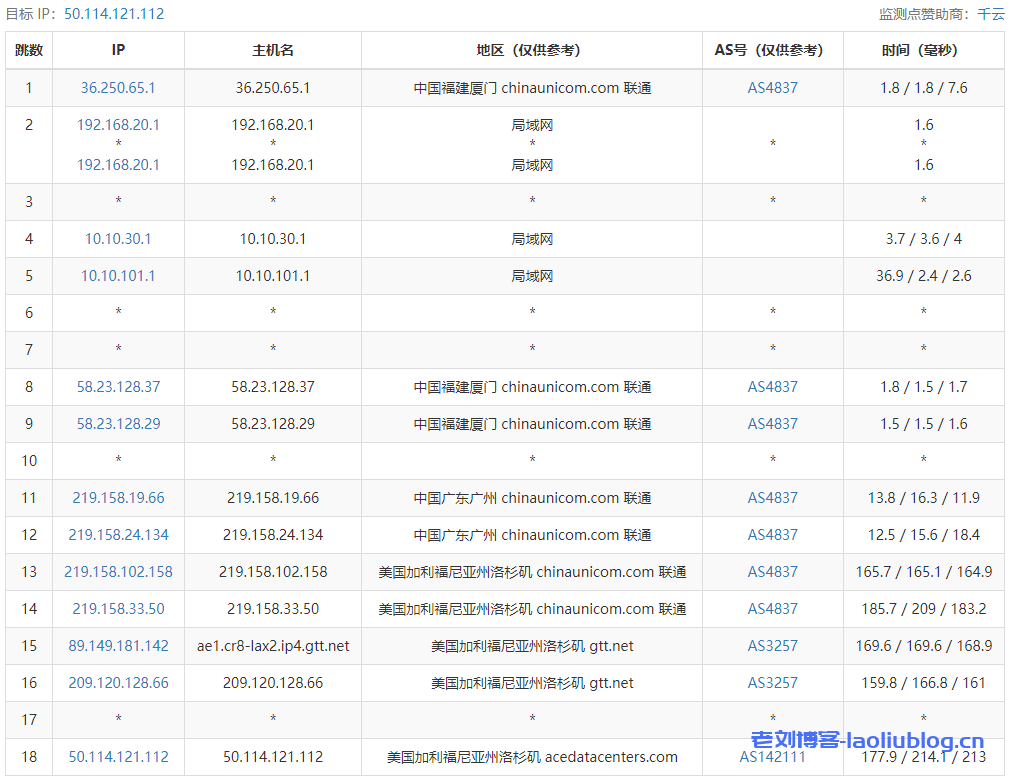Click AS3257 link in hop 16 row
Screen dimensions: 1010x778
[772, 683]
